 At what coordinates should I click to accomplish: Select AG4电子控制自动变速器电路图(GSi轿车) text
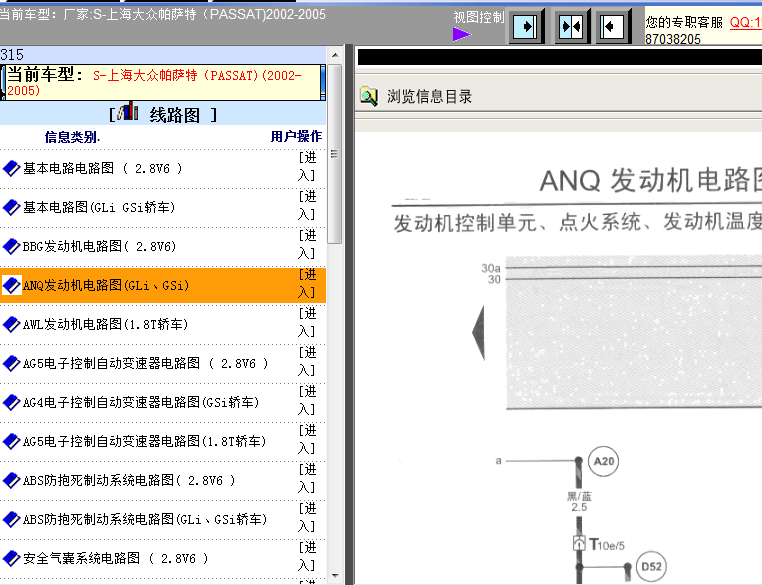141,402
